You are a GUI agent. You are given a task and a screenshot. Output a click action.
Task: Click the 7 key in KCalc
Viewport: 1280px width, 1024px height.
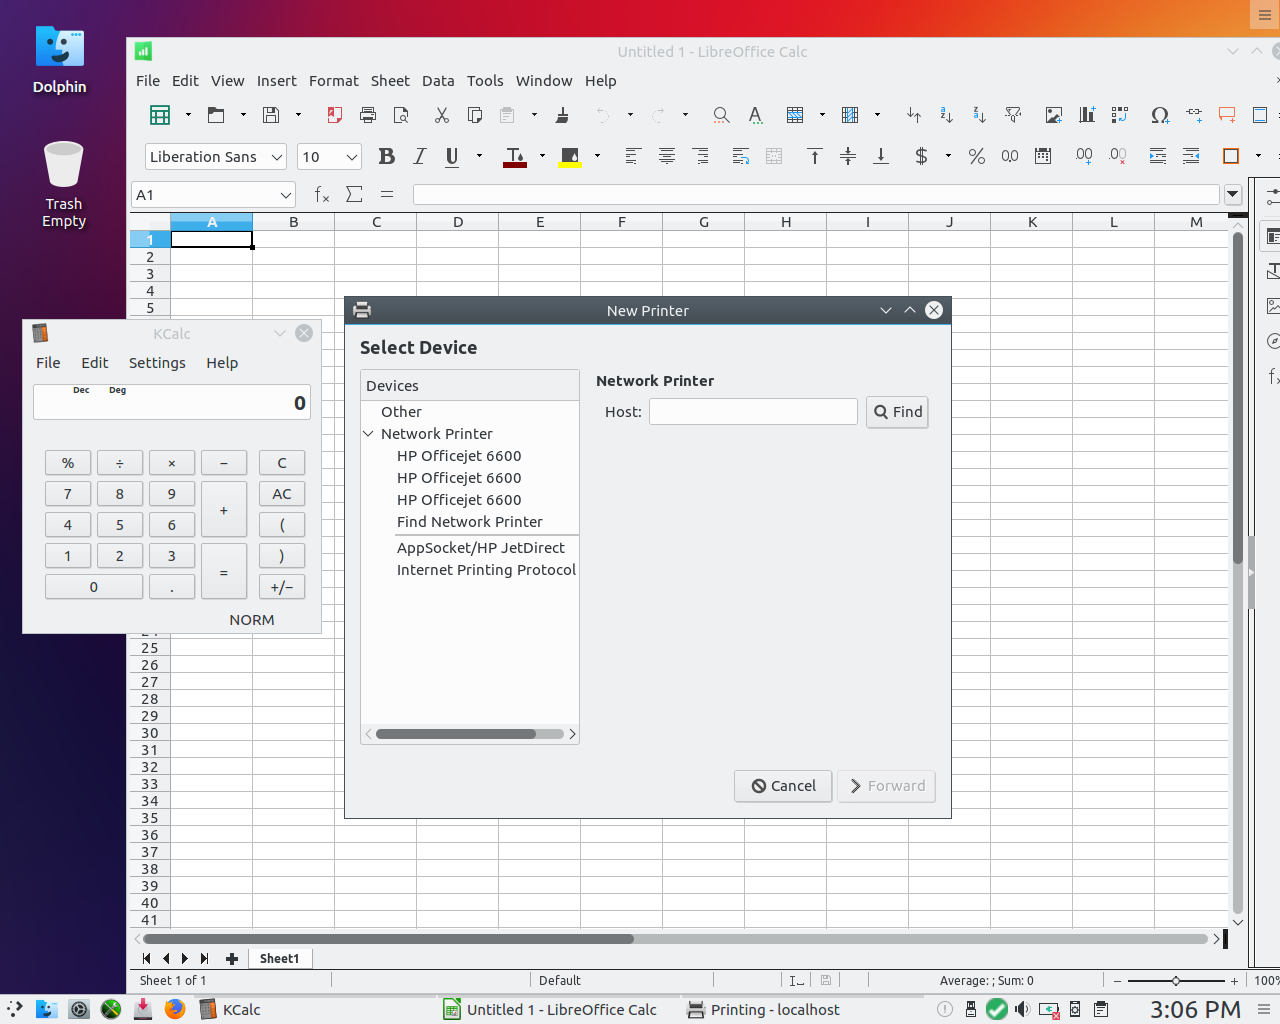[68, 494]
